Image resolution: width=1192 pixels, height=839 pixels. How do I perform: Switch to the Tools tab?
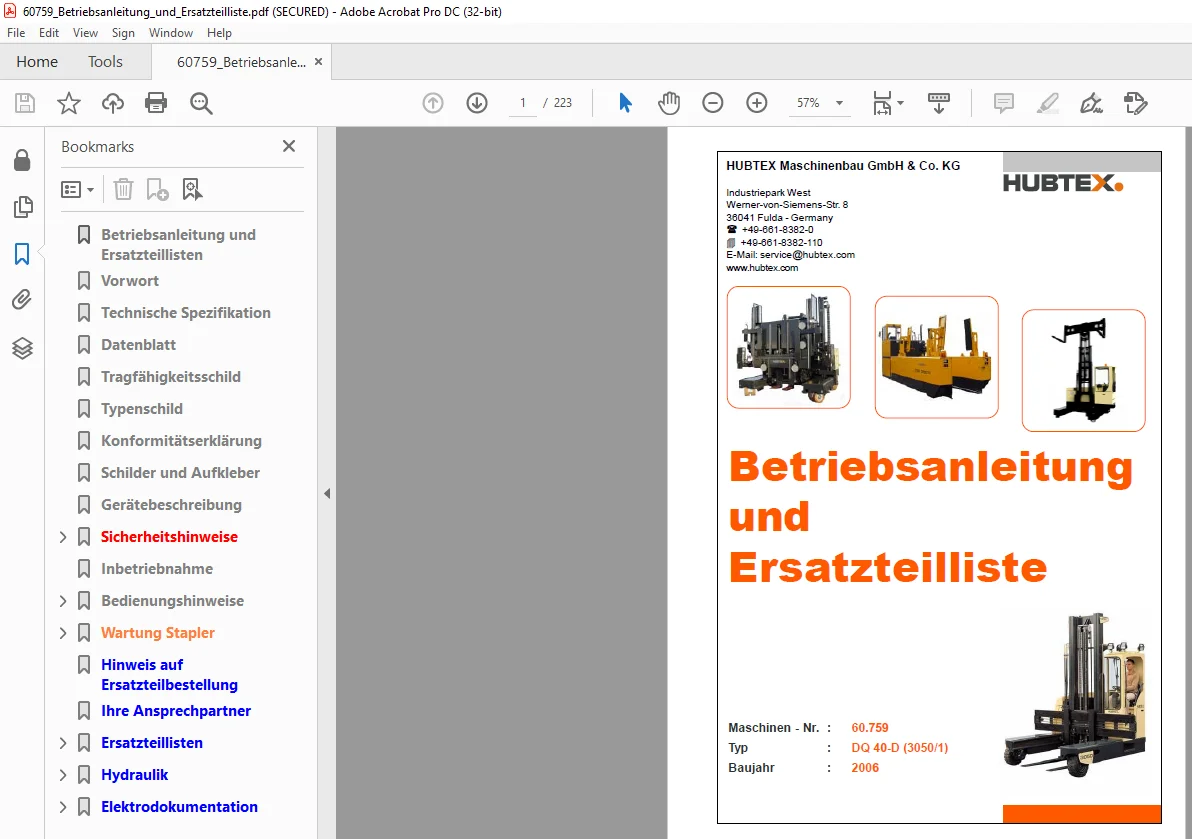point(105,62)
